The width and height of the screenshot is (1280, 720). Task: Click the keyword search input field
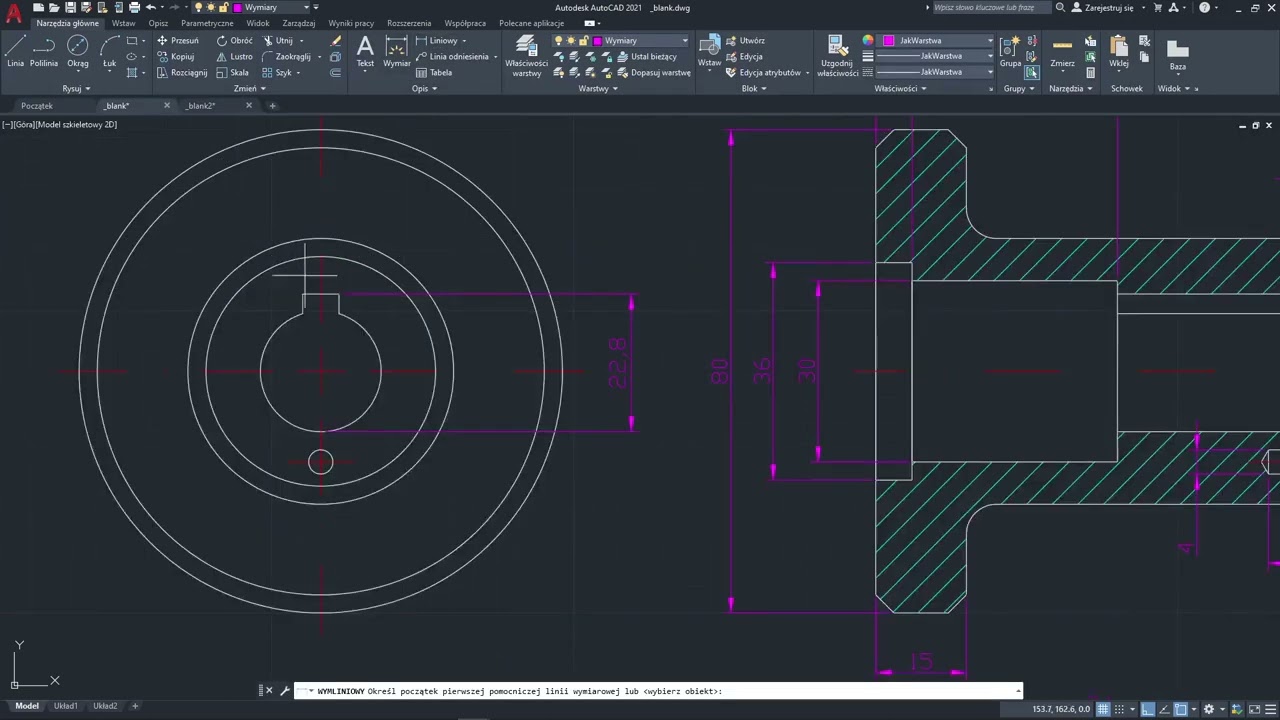click(x=990, y=7)
